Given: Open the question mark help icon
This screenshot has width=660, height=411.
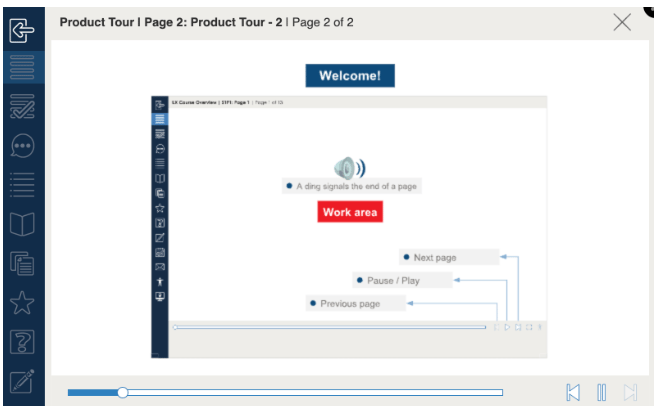Looking at the screenshot, I should [22, 342].
